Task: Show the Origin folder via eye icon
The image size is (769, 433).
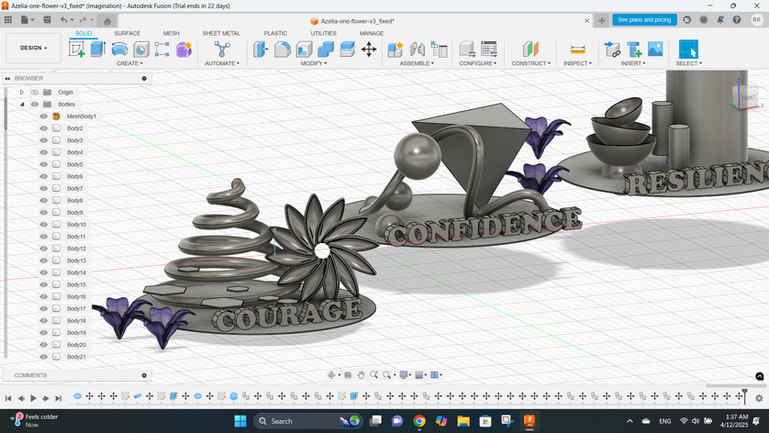Action: point(34,92)
